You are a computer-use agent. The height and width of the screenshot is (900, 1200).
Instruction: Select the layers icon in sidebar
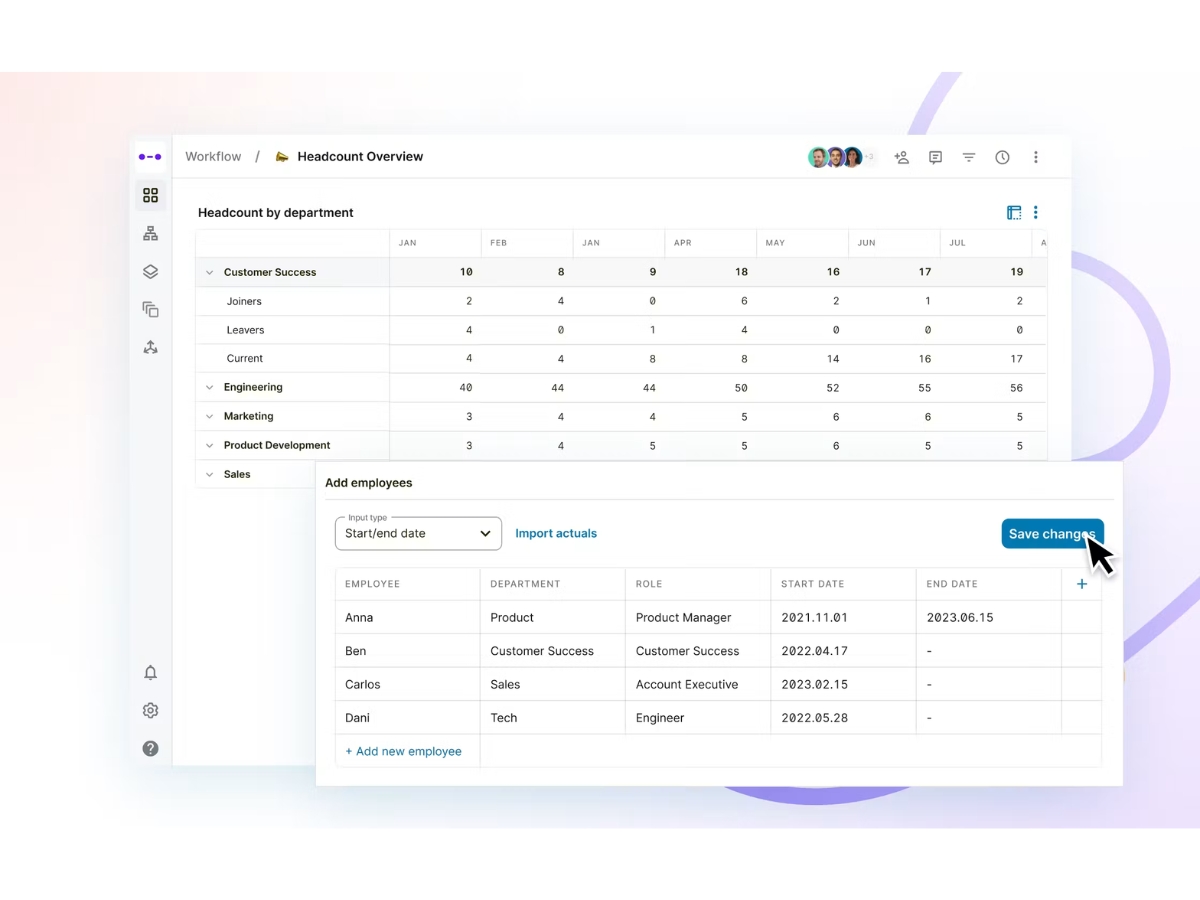tap(150, 271)
